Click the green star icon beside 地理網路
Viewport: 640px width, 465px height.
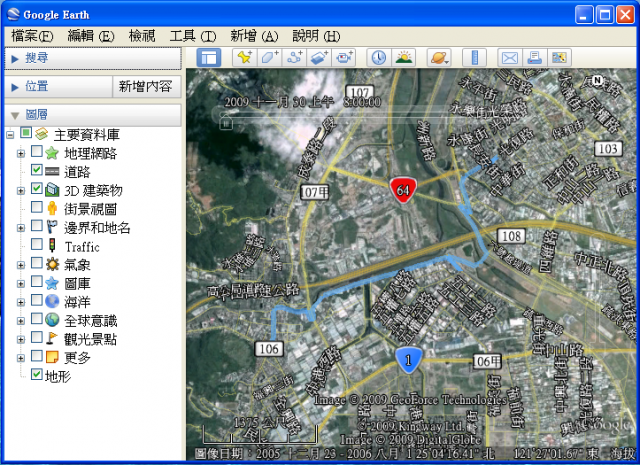coord(52,153)
